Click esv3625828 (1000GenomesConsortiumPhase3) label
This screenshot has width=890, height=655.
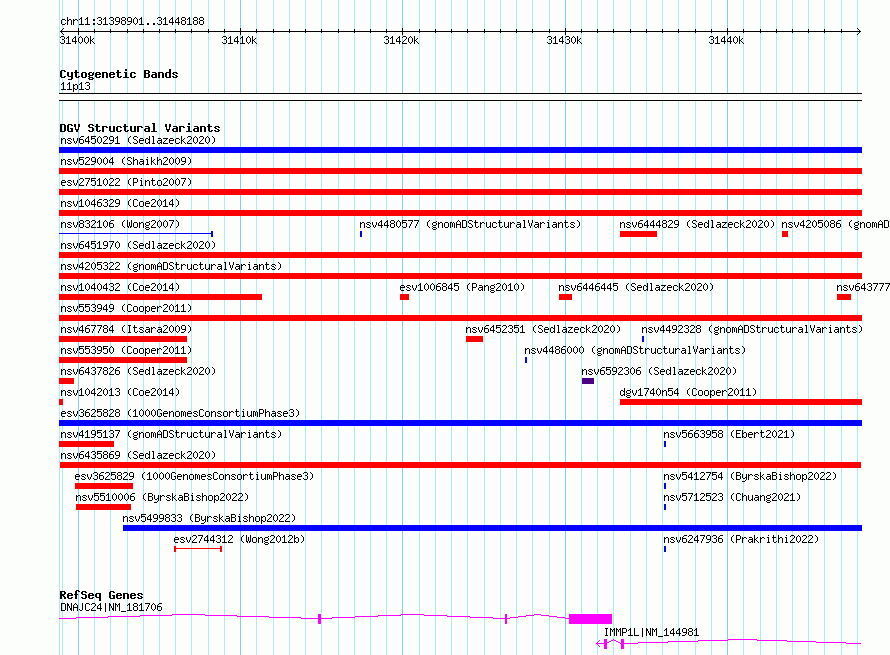coord(180,413)
